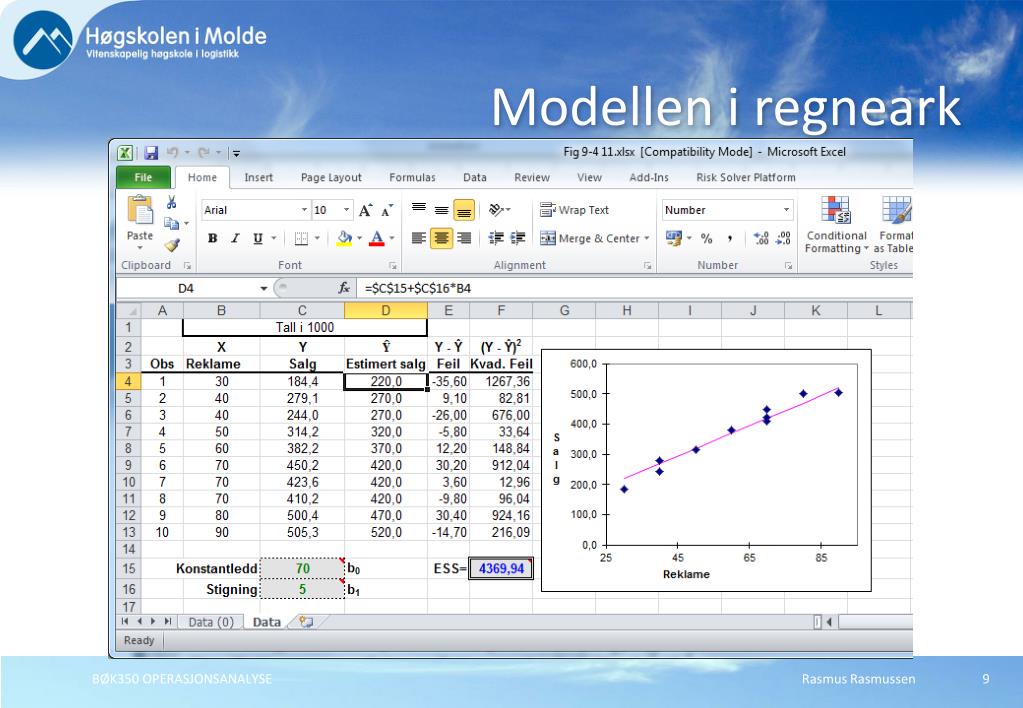
Task: Open the Customize Quick Access Toolbar dropdown
Action: pos(236,153)
